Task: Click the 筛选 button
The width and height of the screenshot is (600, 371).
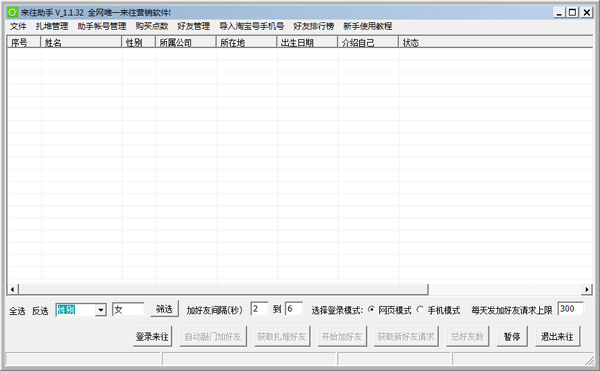Action: (165, 309)
